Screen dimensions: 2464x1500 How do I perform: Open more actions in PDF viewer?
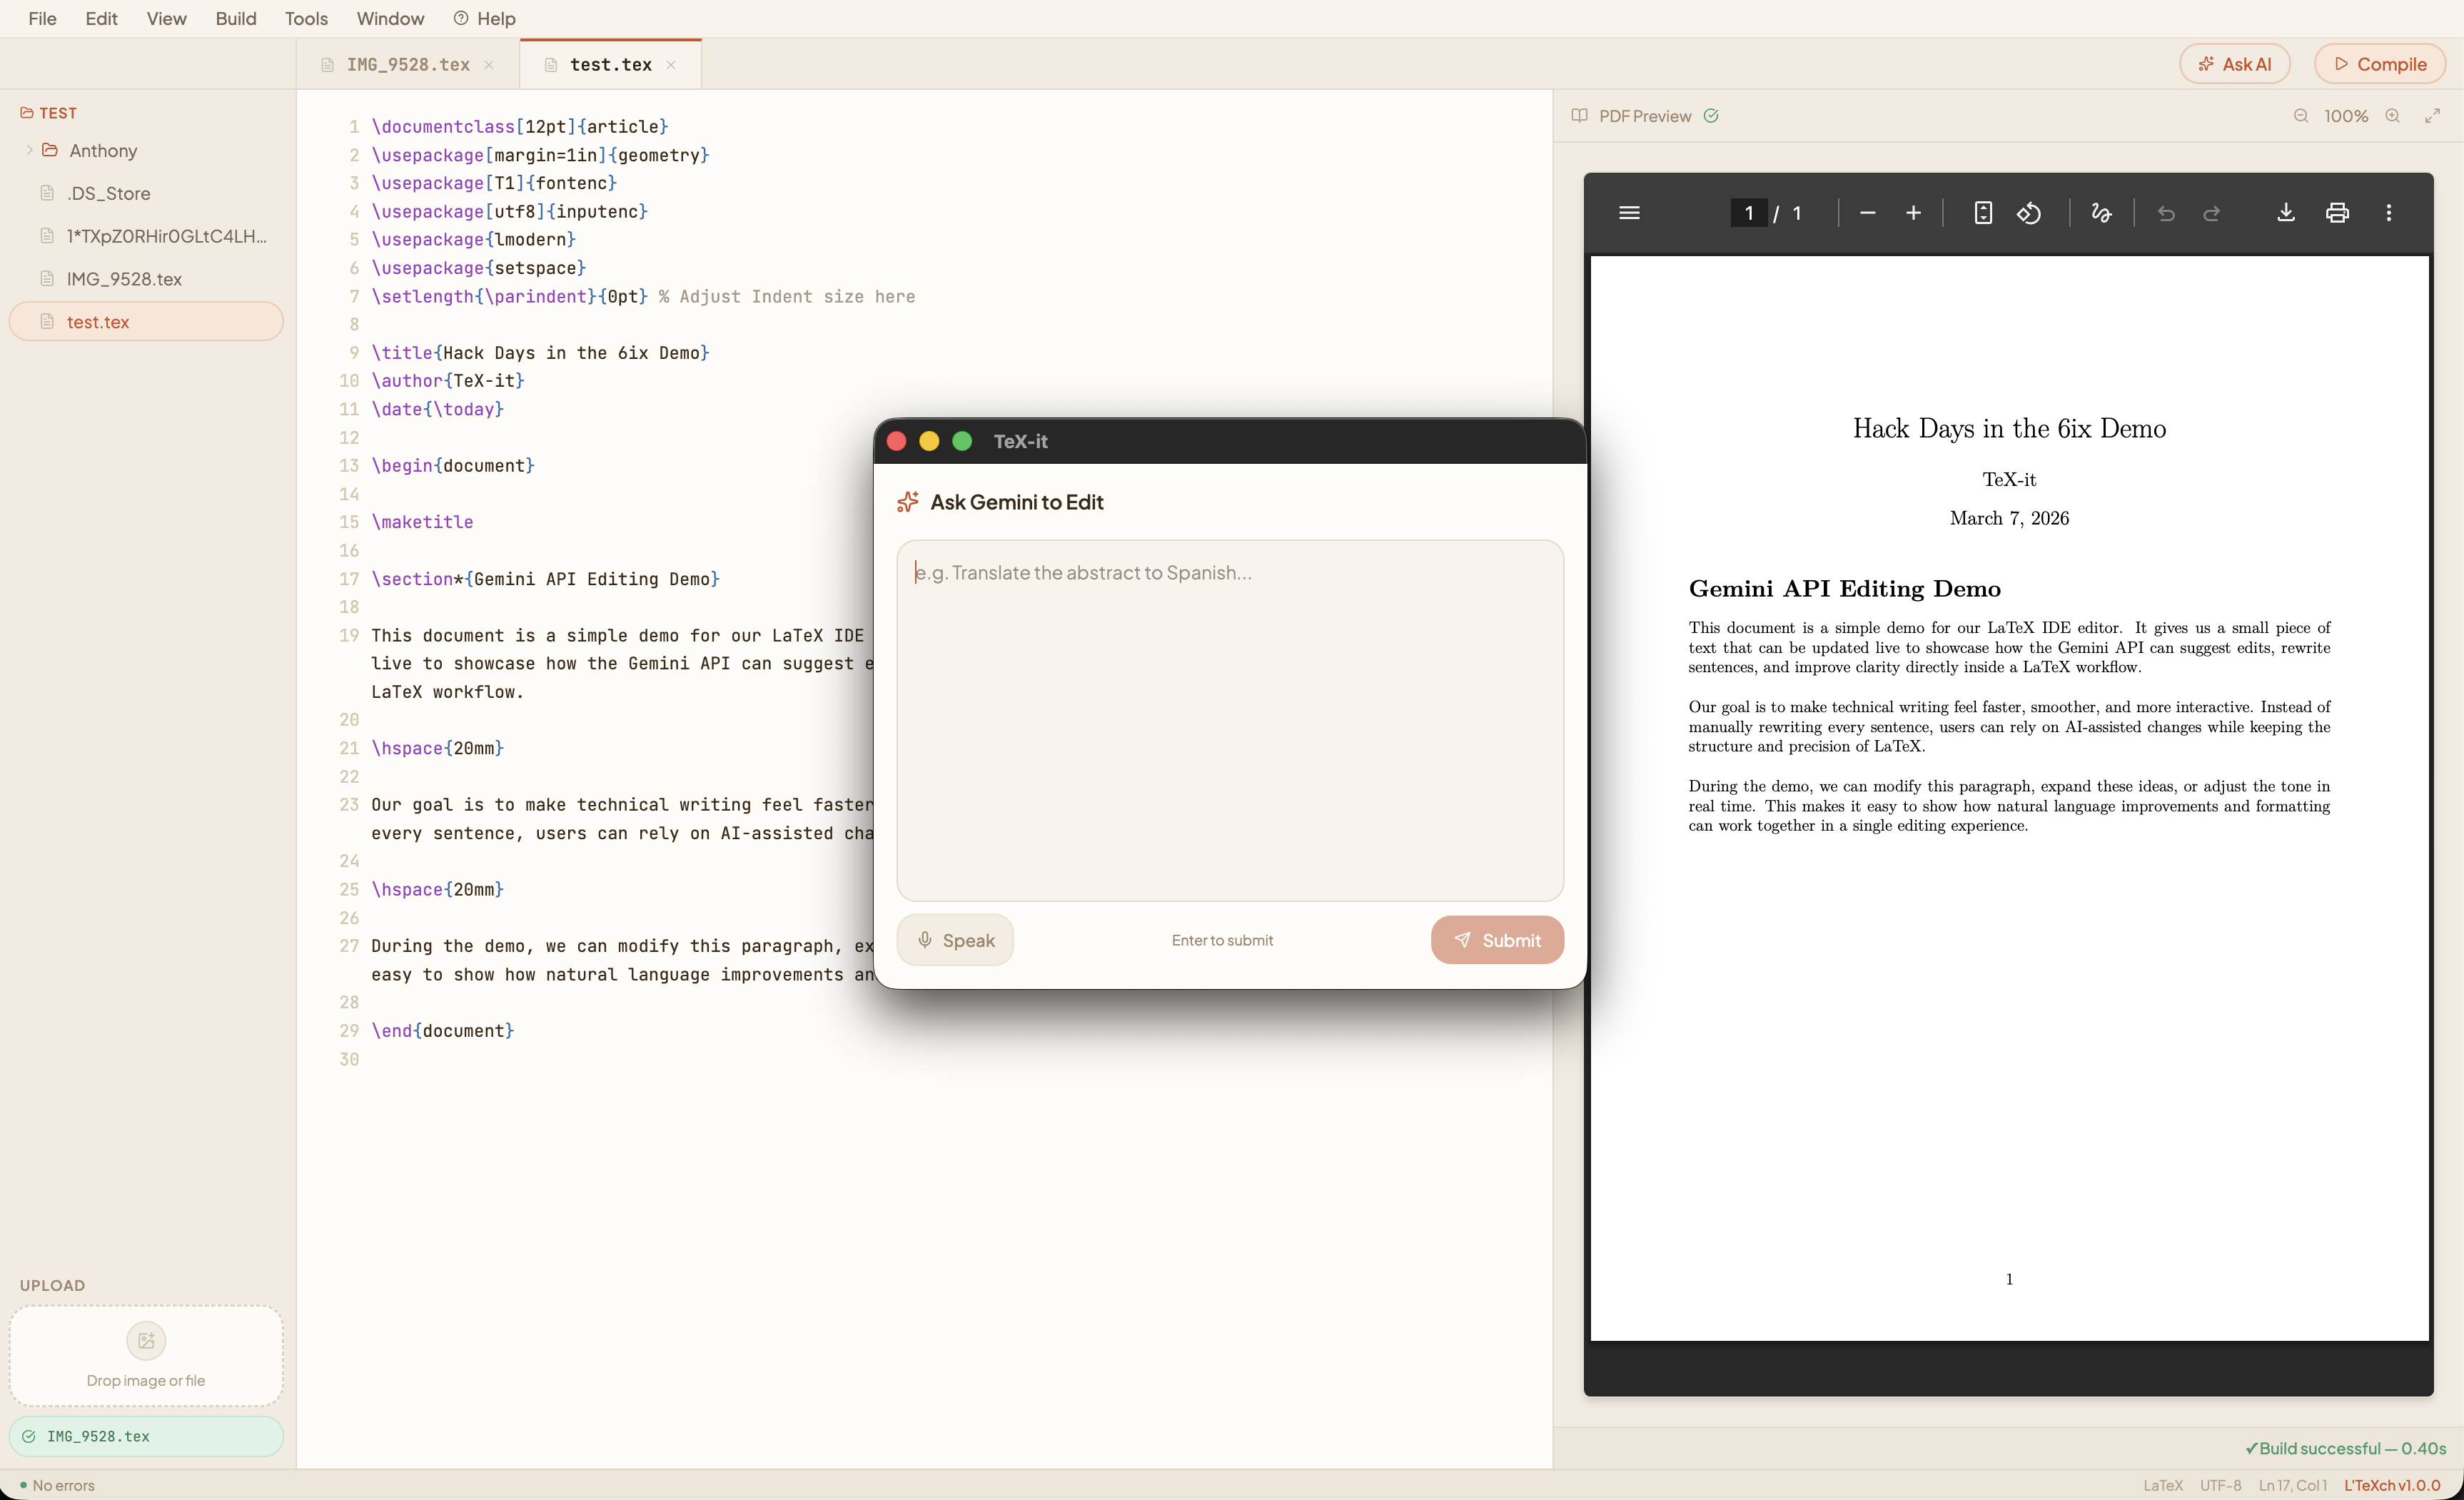coord(2389,213)
